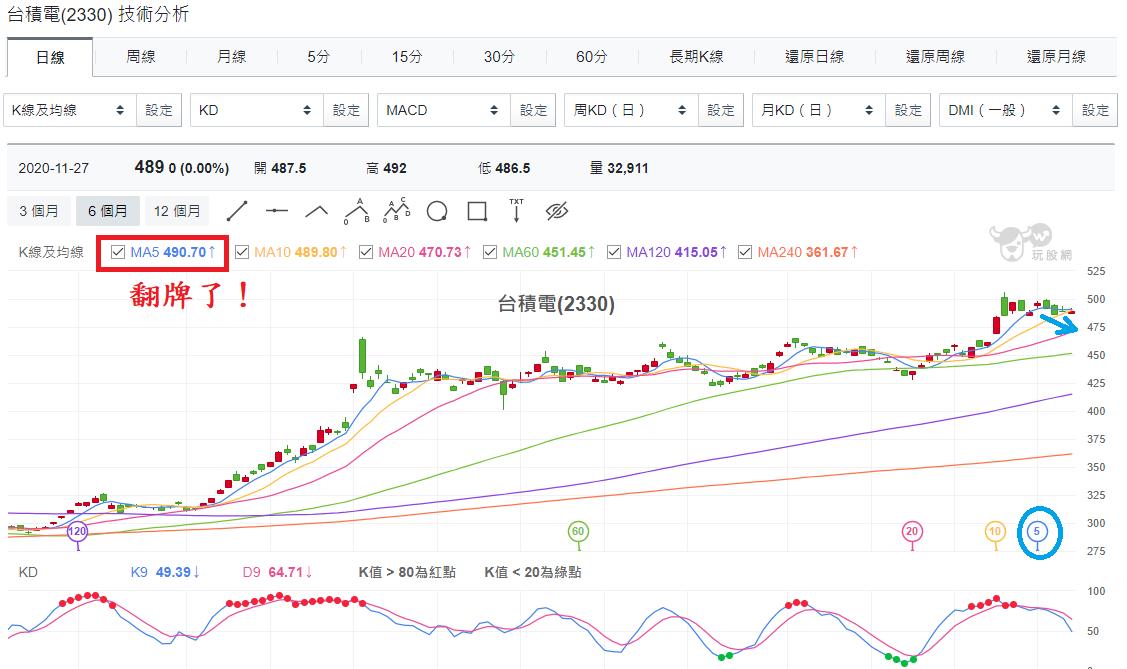This screenshot has width=1127, height=669.
Task: Uncheck the MA120 moving average checkbox
Action: [x=614, y=252]
